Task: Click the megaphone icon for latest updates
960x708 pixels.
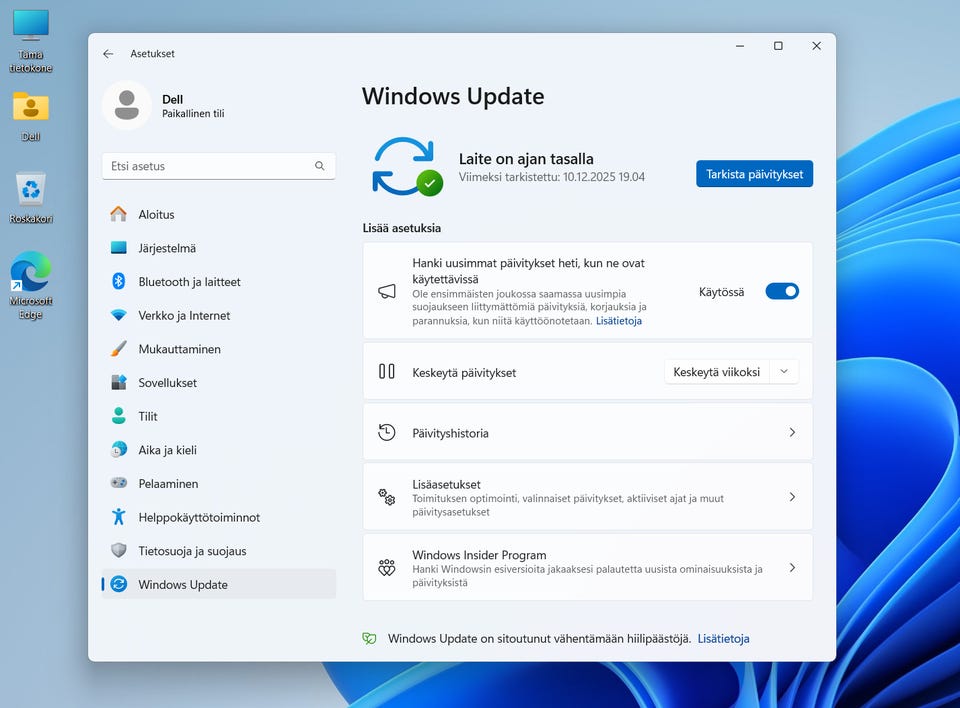Action: click(387, 292)
